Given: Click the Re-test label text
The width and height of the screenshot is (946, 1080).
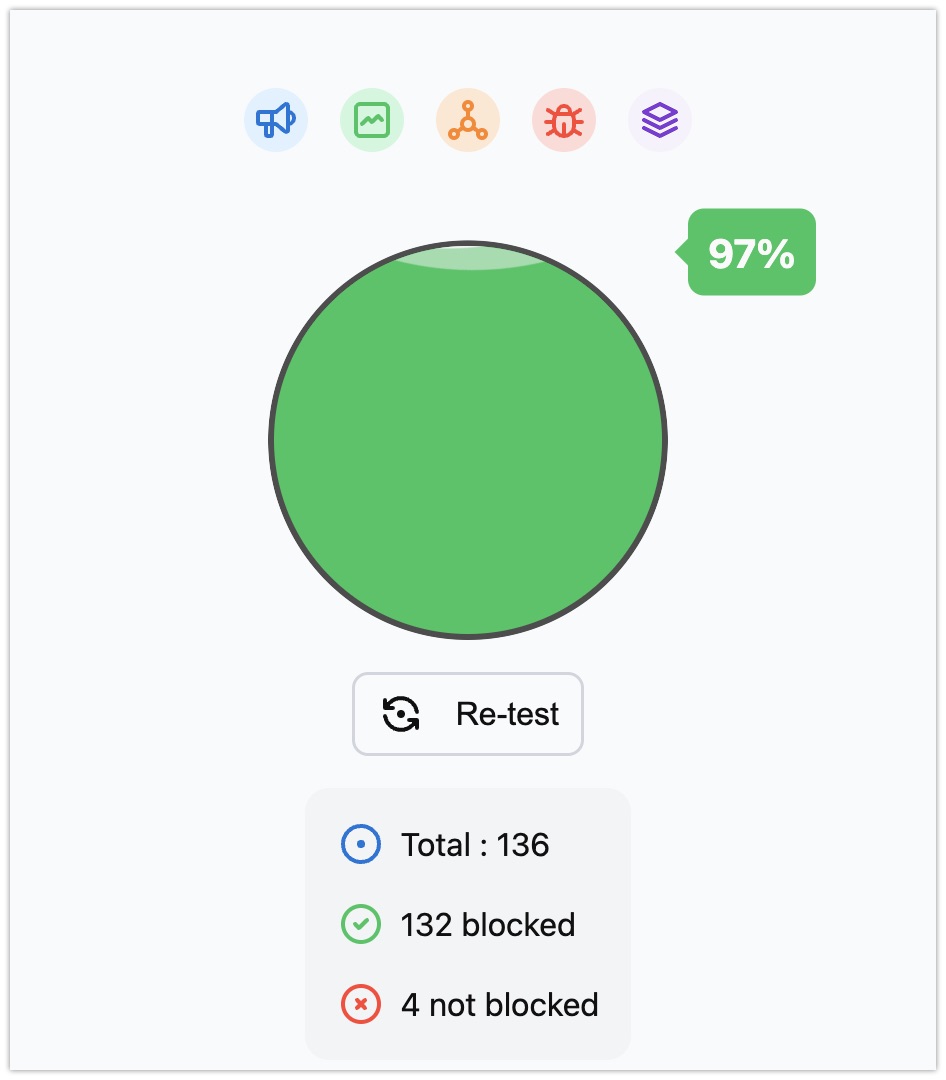Looking at the screenshot, I should (x=507, y=714).
